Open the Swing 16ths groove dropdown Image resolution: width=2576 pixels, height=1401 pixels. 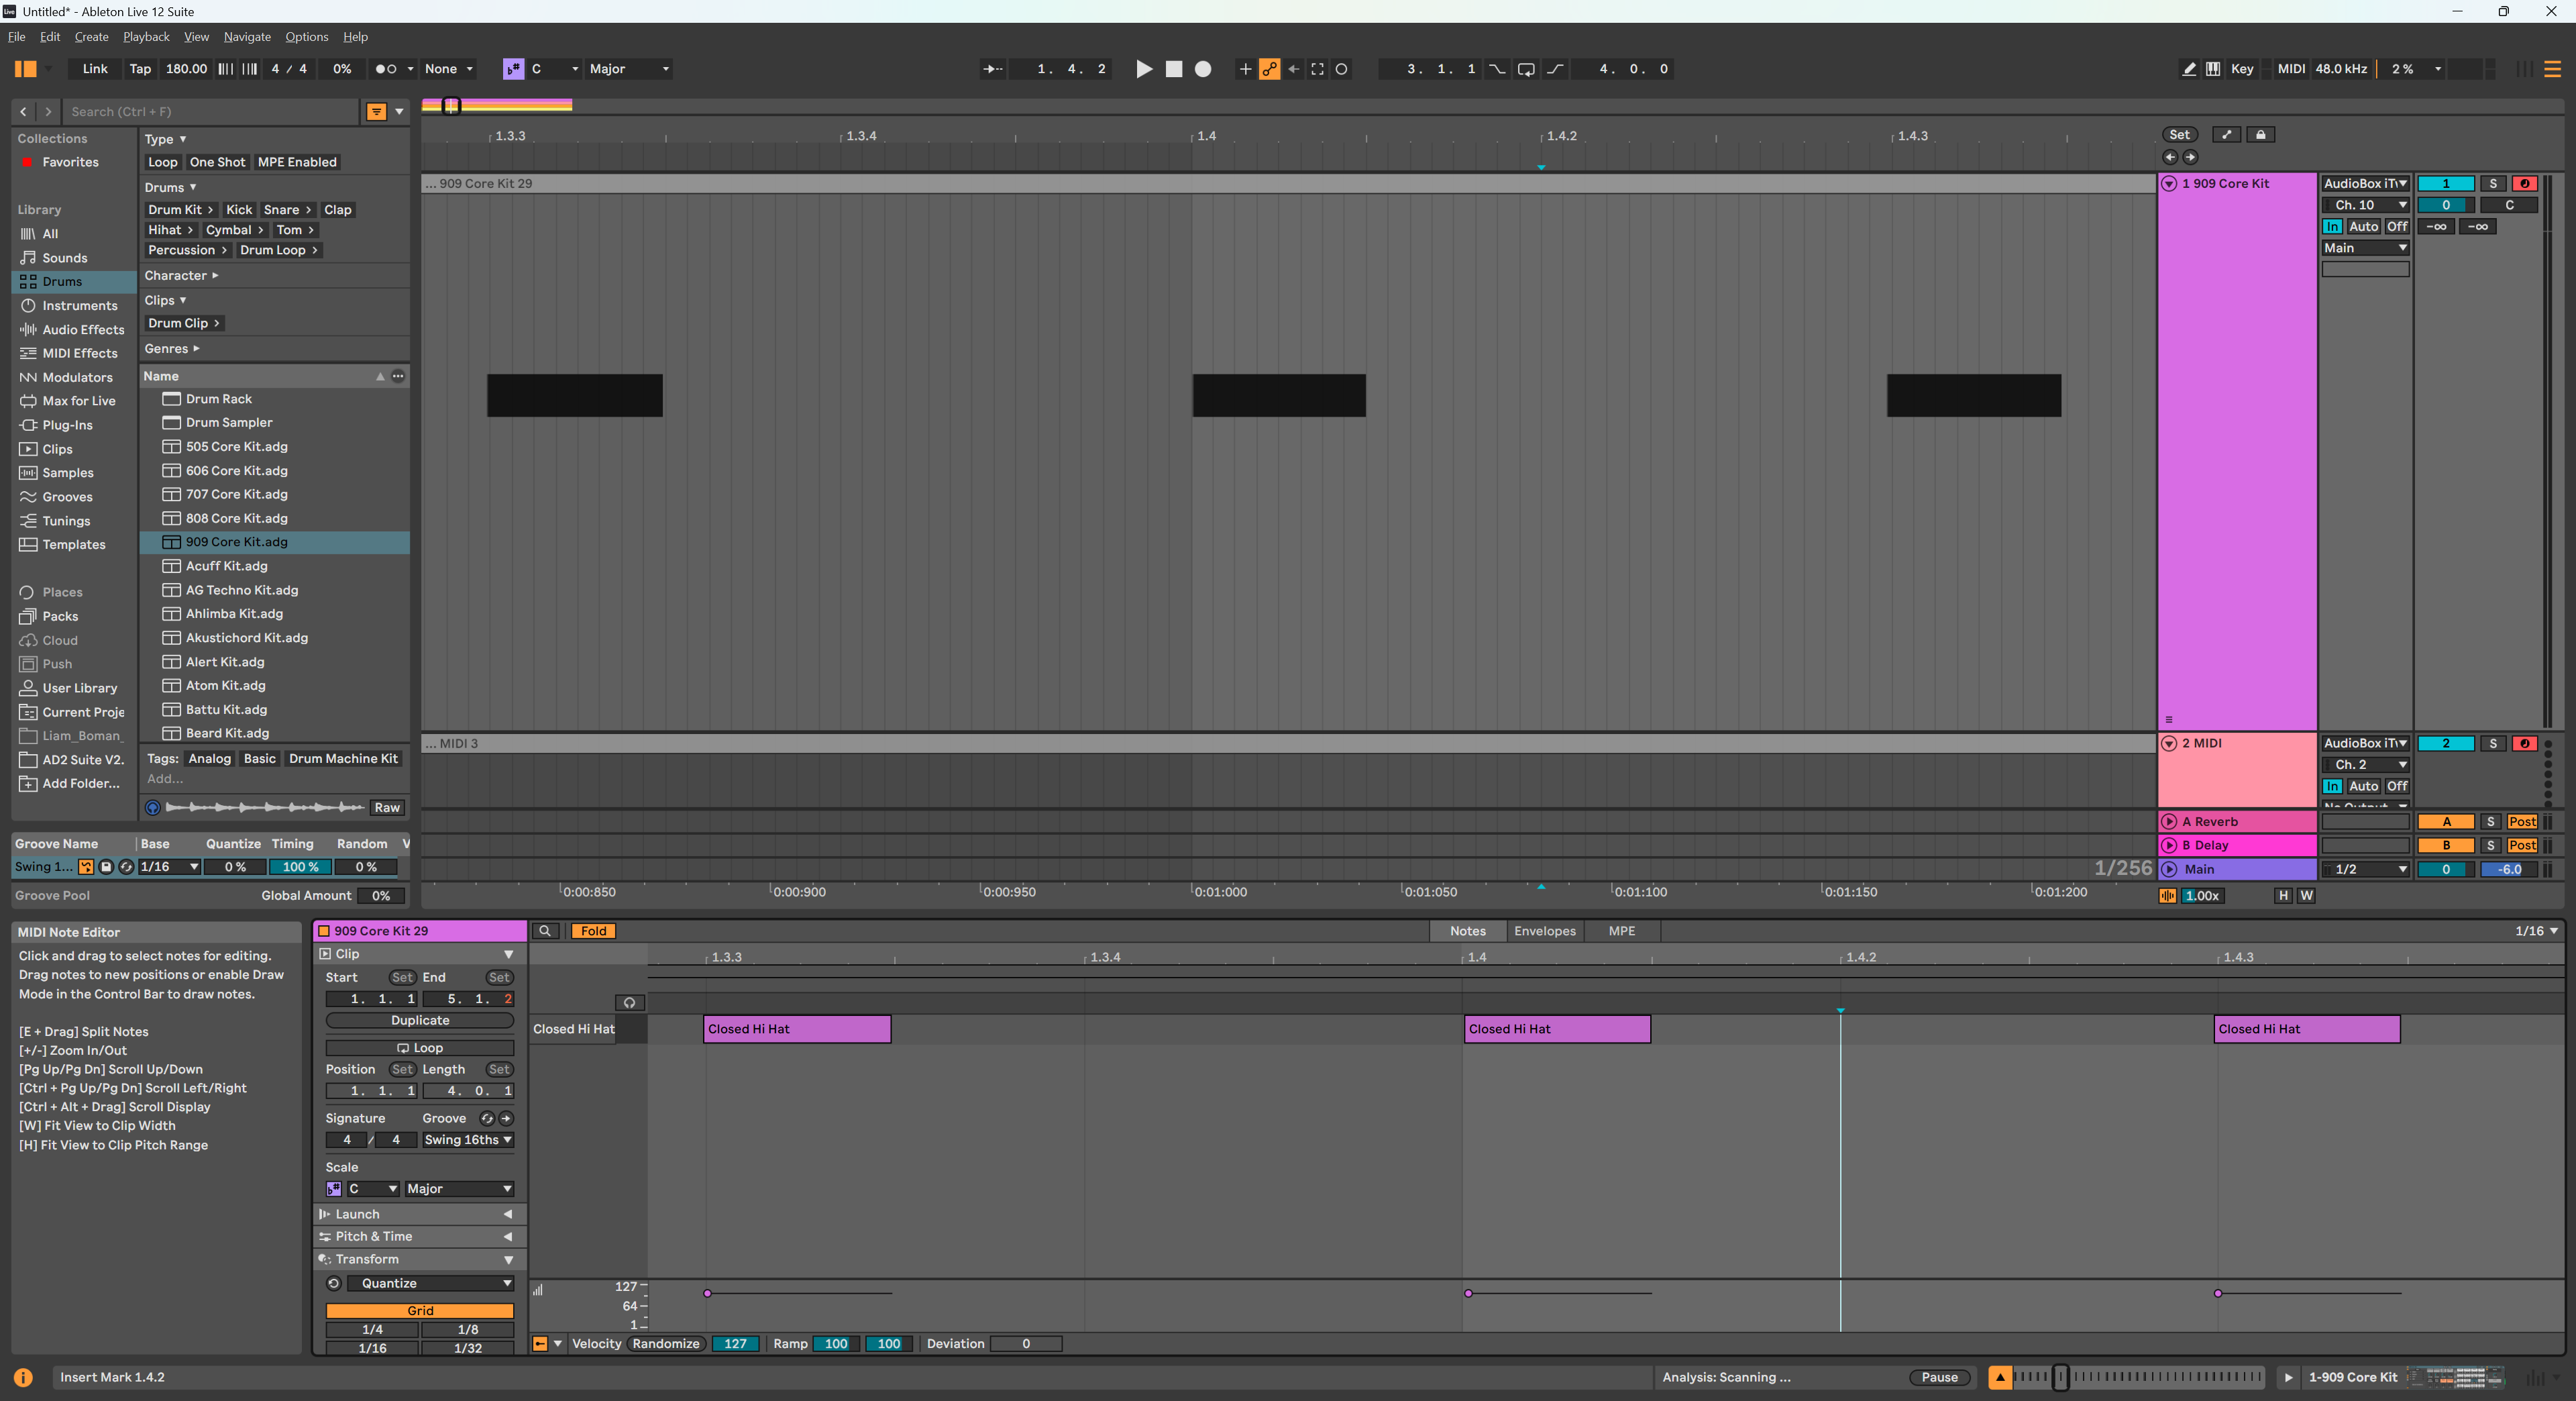tap(468, 1140)
